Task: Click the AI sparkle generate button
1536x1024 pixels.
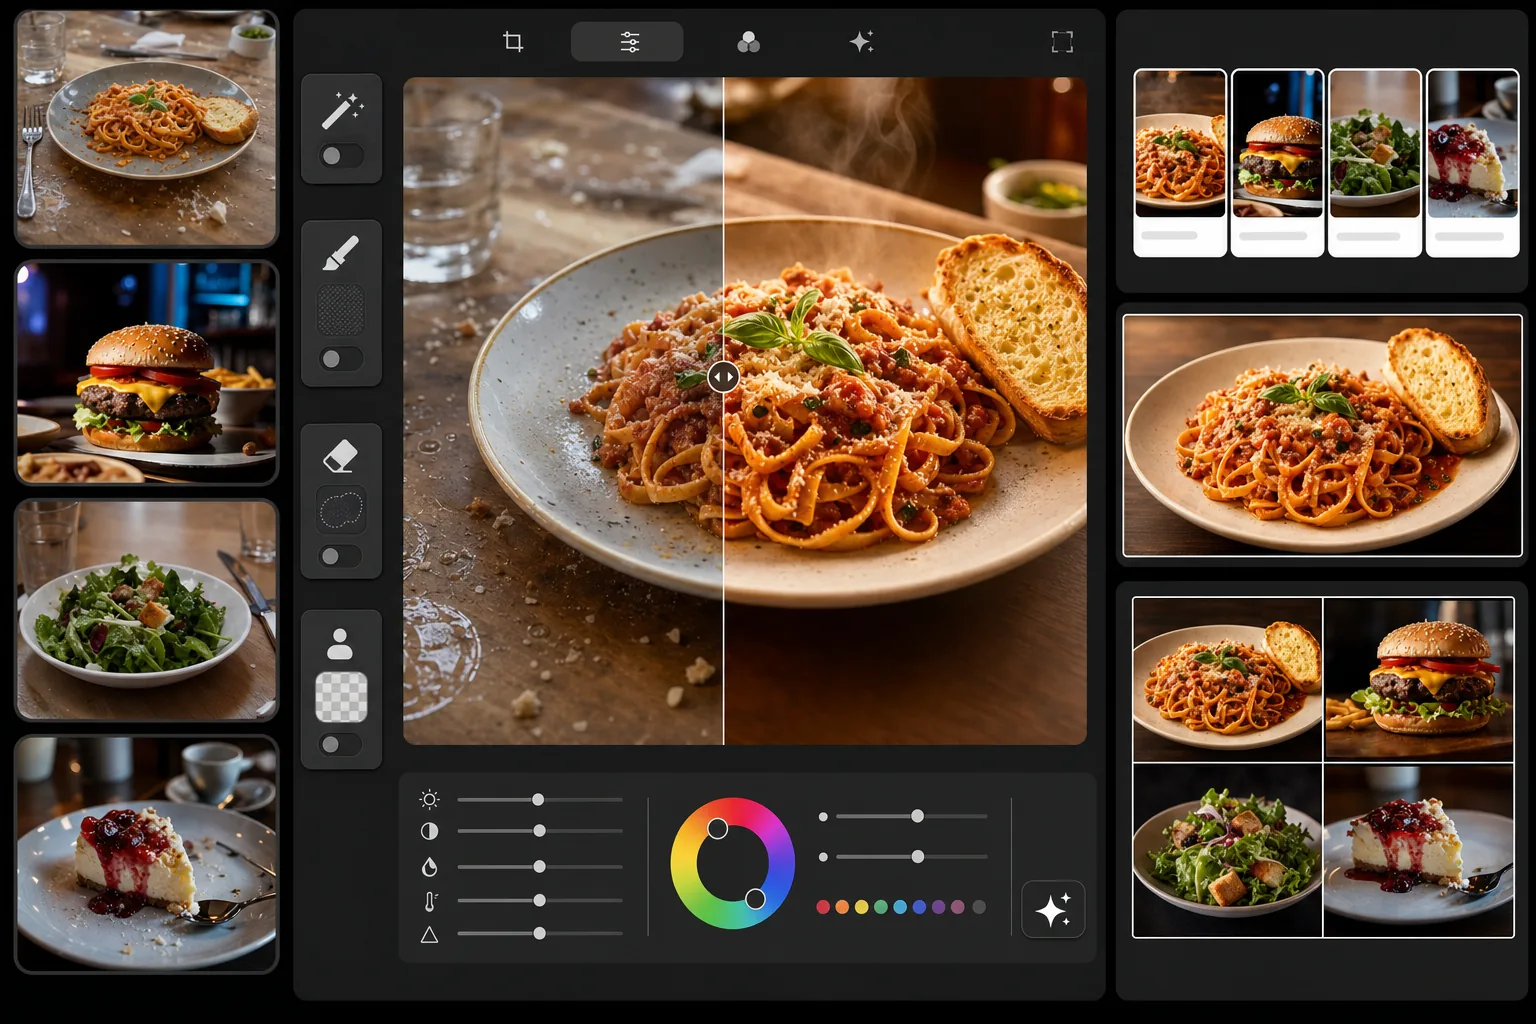Action: [1053, 909]
